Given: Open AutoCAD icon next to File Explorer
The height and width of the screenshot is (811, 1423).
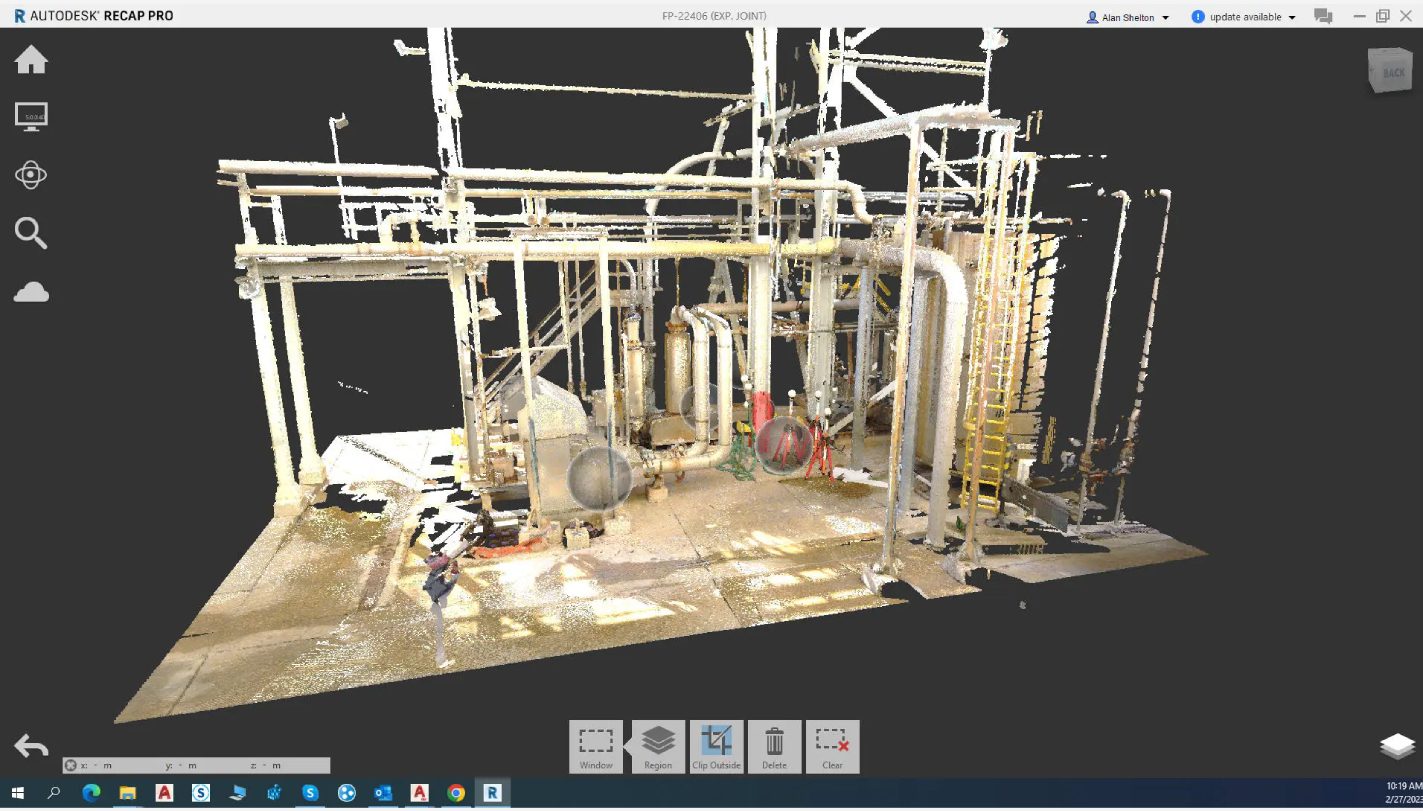Looking at the screenshot, I should coord(165,793).
